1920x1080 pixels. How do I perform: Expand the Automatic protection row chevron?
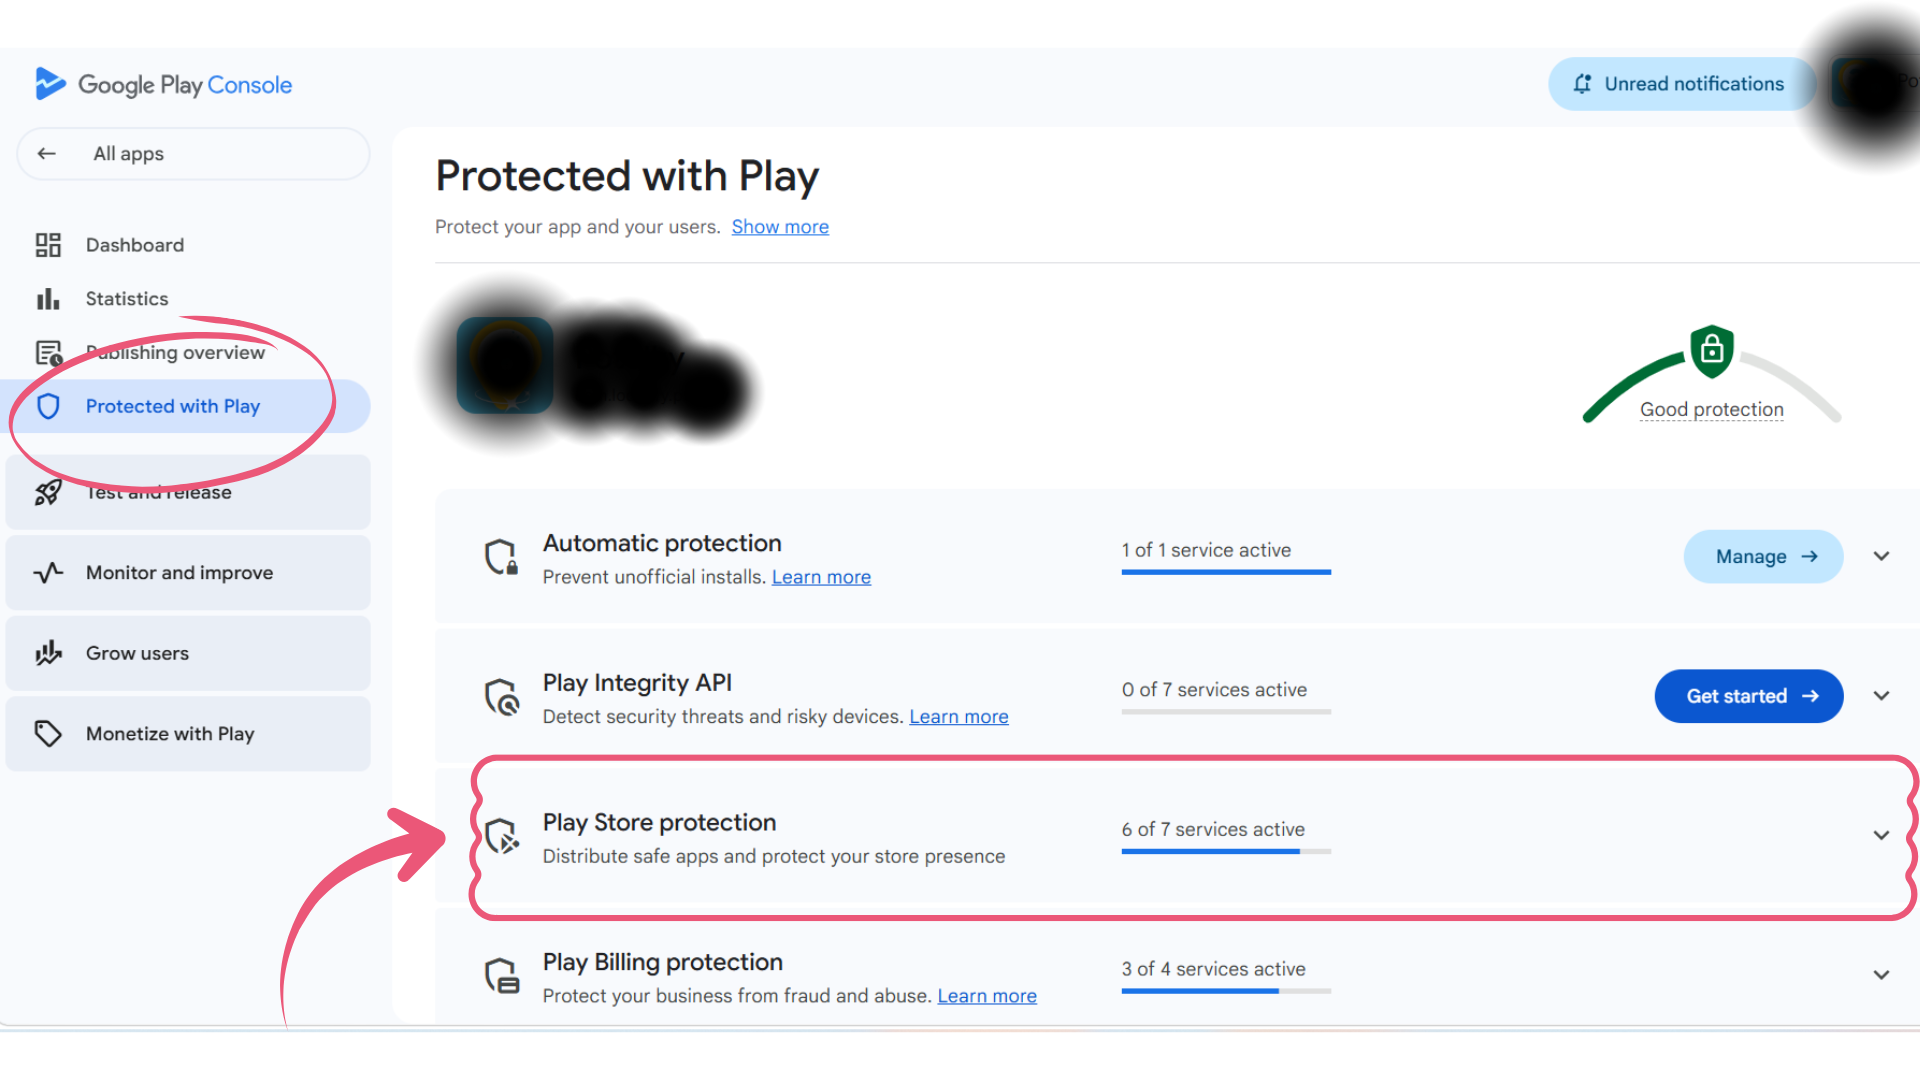coord(1881,556)
